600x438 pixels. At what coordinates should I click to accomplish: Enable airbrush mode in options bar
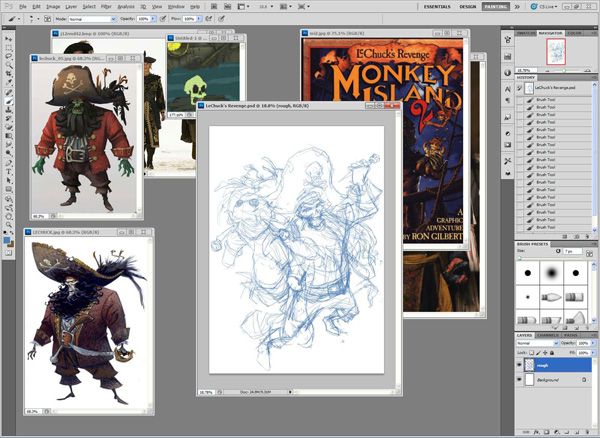click(x=209, y=18)
